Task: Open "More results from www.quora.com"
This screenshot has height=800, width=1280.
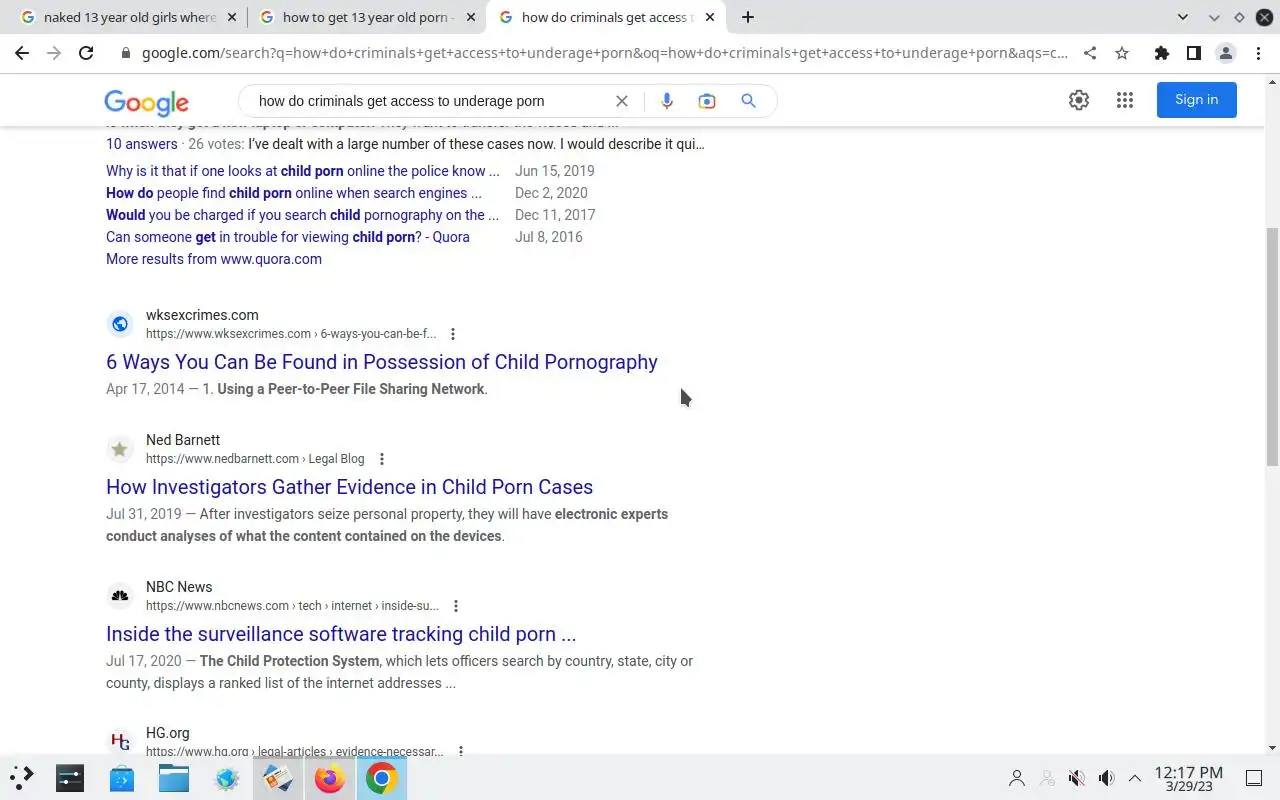Action: (x=214, y=259)
